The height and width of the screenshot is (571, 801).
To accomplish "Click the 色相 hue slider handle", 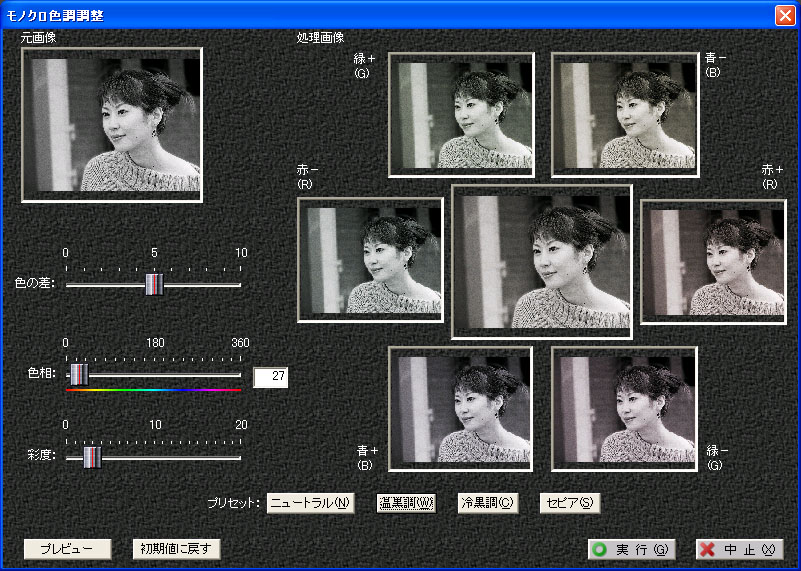I will coord(79,374).
